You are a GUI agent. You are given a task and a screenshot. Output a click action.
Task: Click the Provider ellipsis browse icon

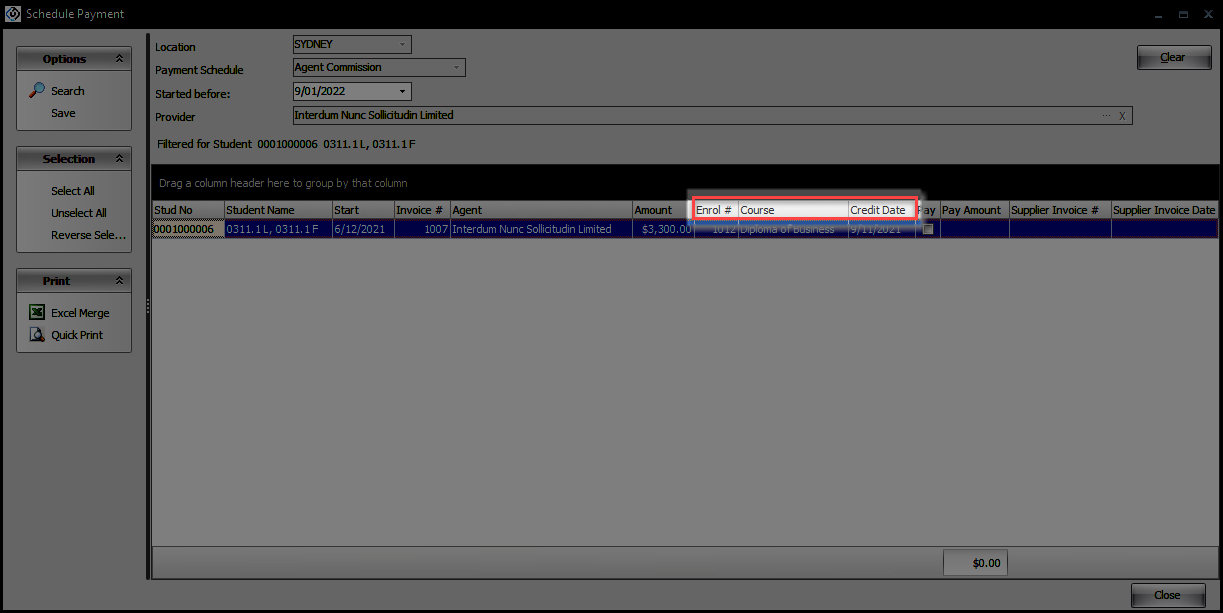(1106, 116)
